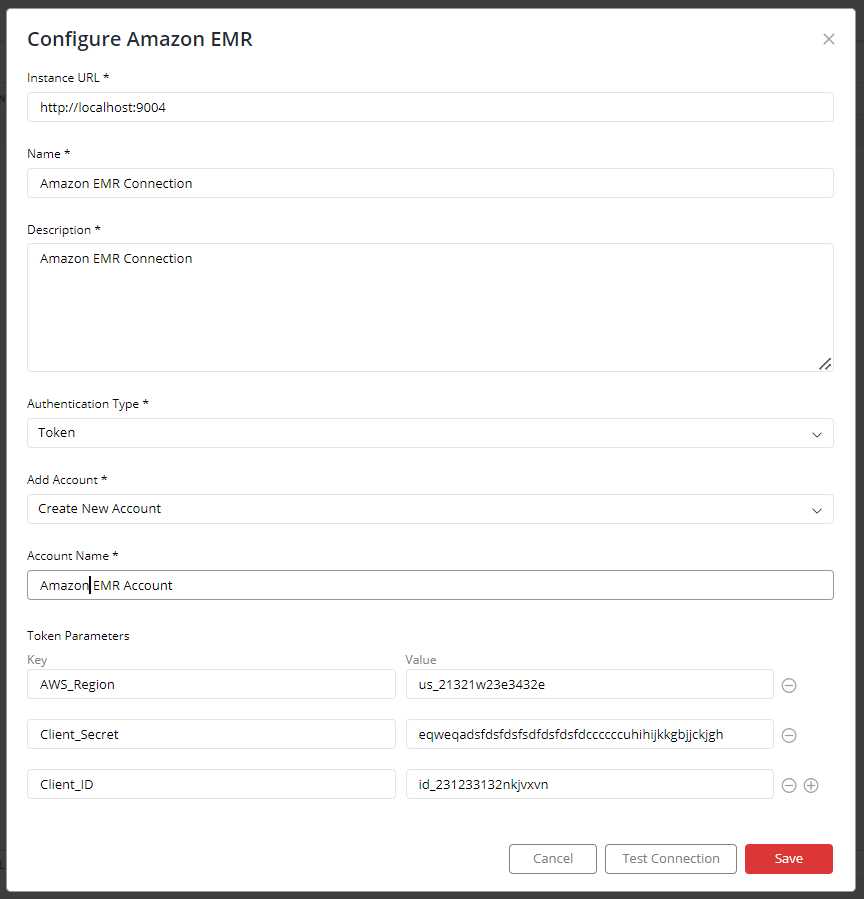Click the Save button
864x899 pixels.
tap(789, 859)
